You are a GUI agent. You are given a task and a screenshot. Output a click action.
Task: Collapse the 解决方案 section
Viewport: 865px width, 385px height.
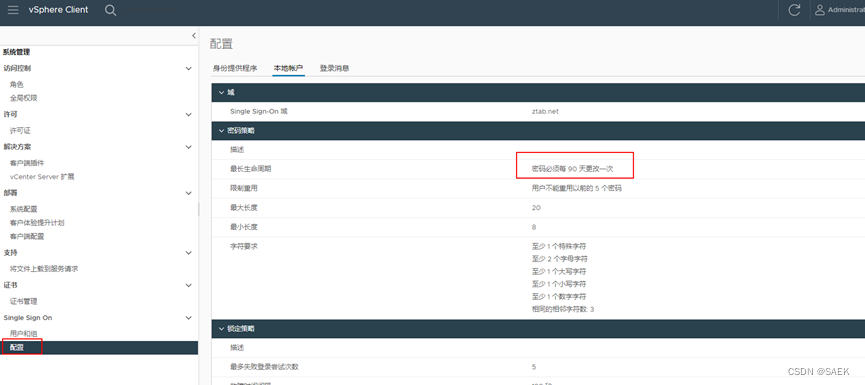point(189,147)
